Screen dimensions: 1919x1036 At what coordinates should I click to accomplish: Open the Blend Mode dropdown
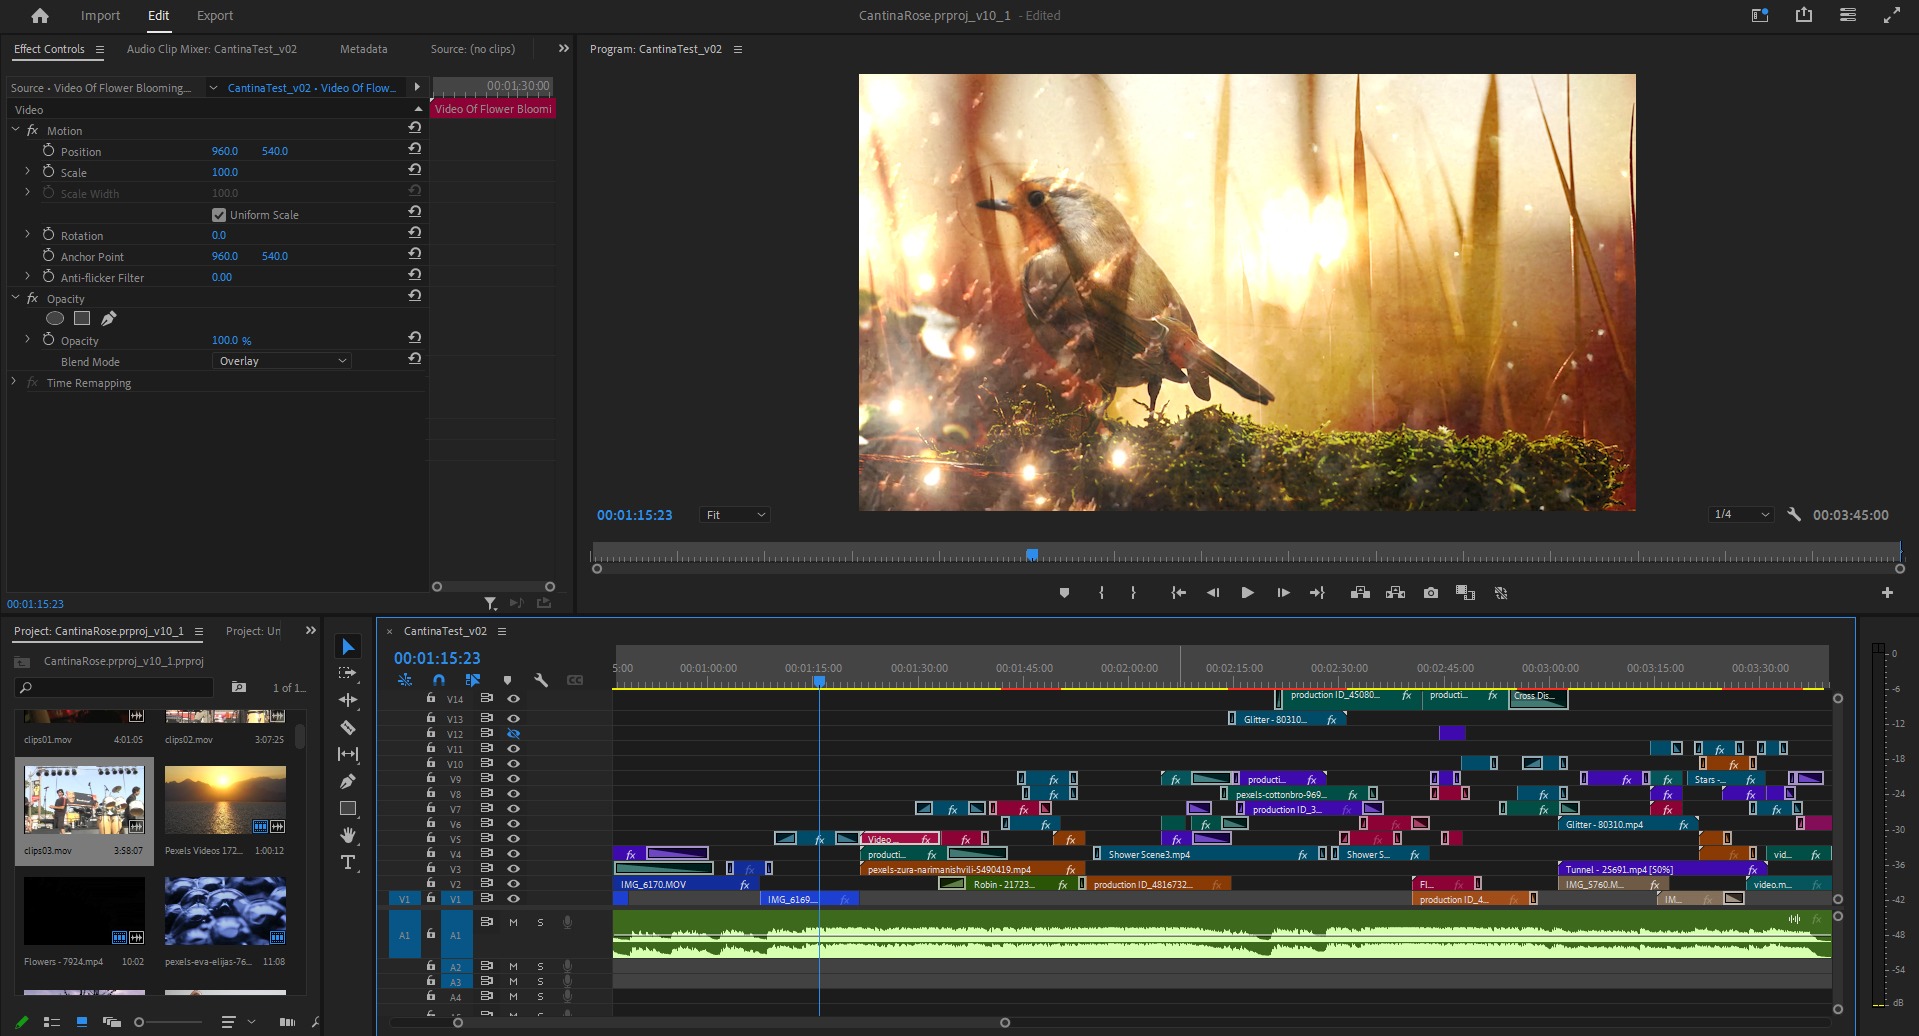(282, 361)
